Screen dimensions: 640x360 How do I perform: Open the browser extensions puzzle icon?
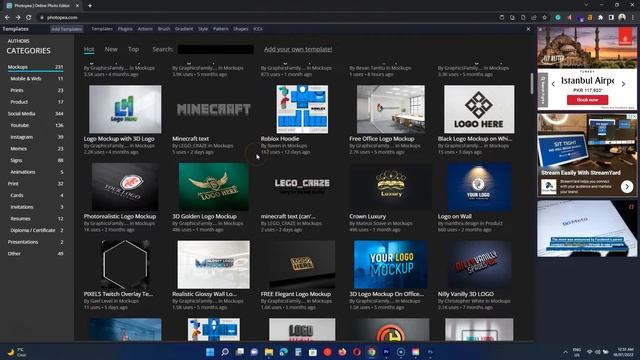(x=600, y=18)
